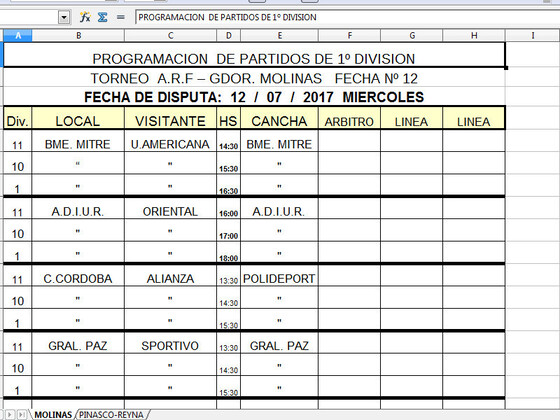The image size is (560, 420).
Task: Select the C.CORDOBA local team cell
Action: (x=78, y=275)
